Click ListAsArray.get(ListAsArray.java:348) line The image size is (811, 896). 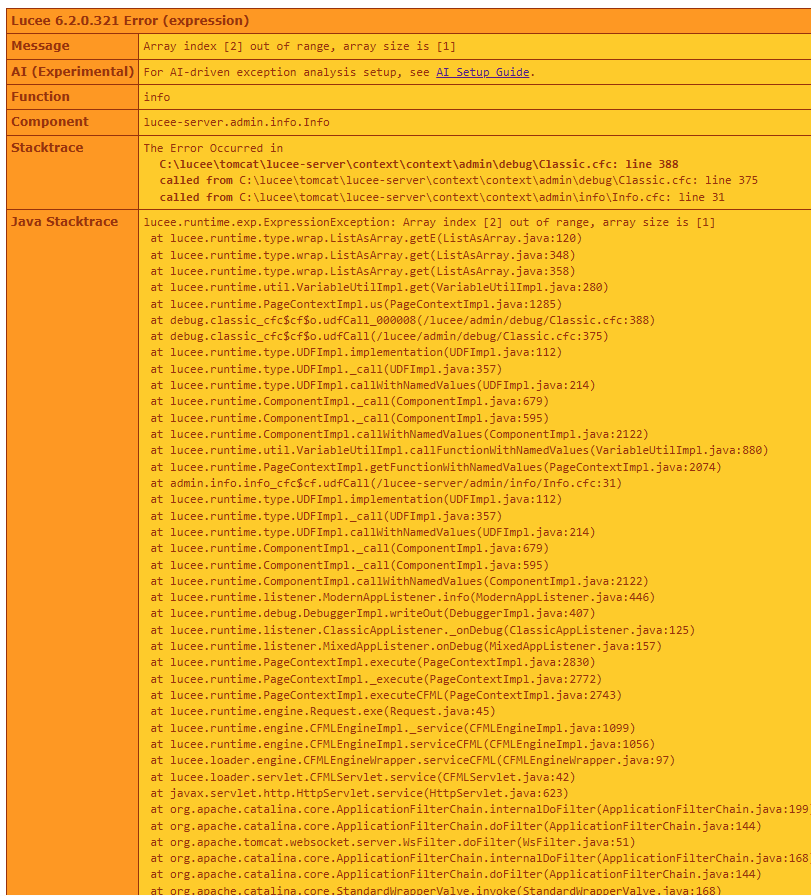363,255
